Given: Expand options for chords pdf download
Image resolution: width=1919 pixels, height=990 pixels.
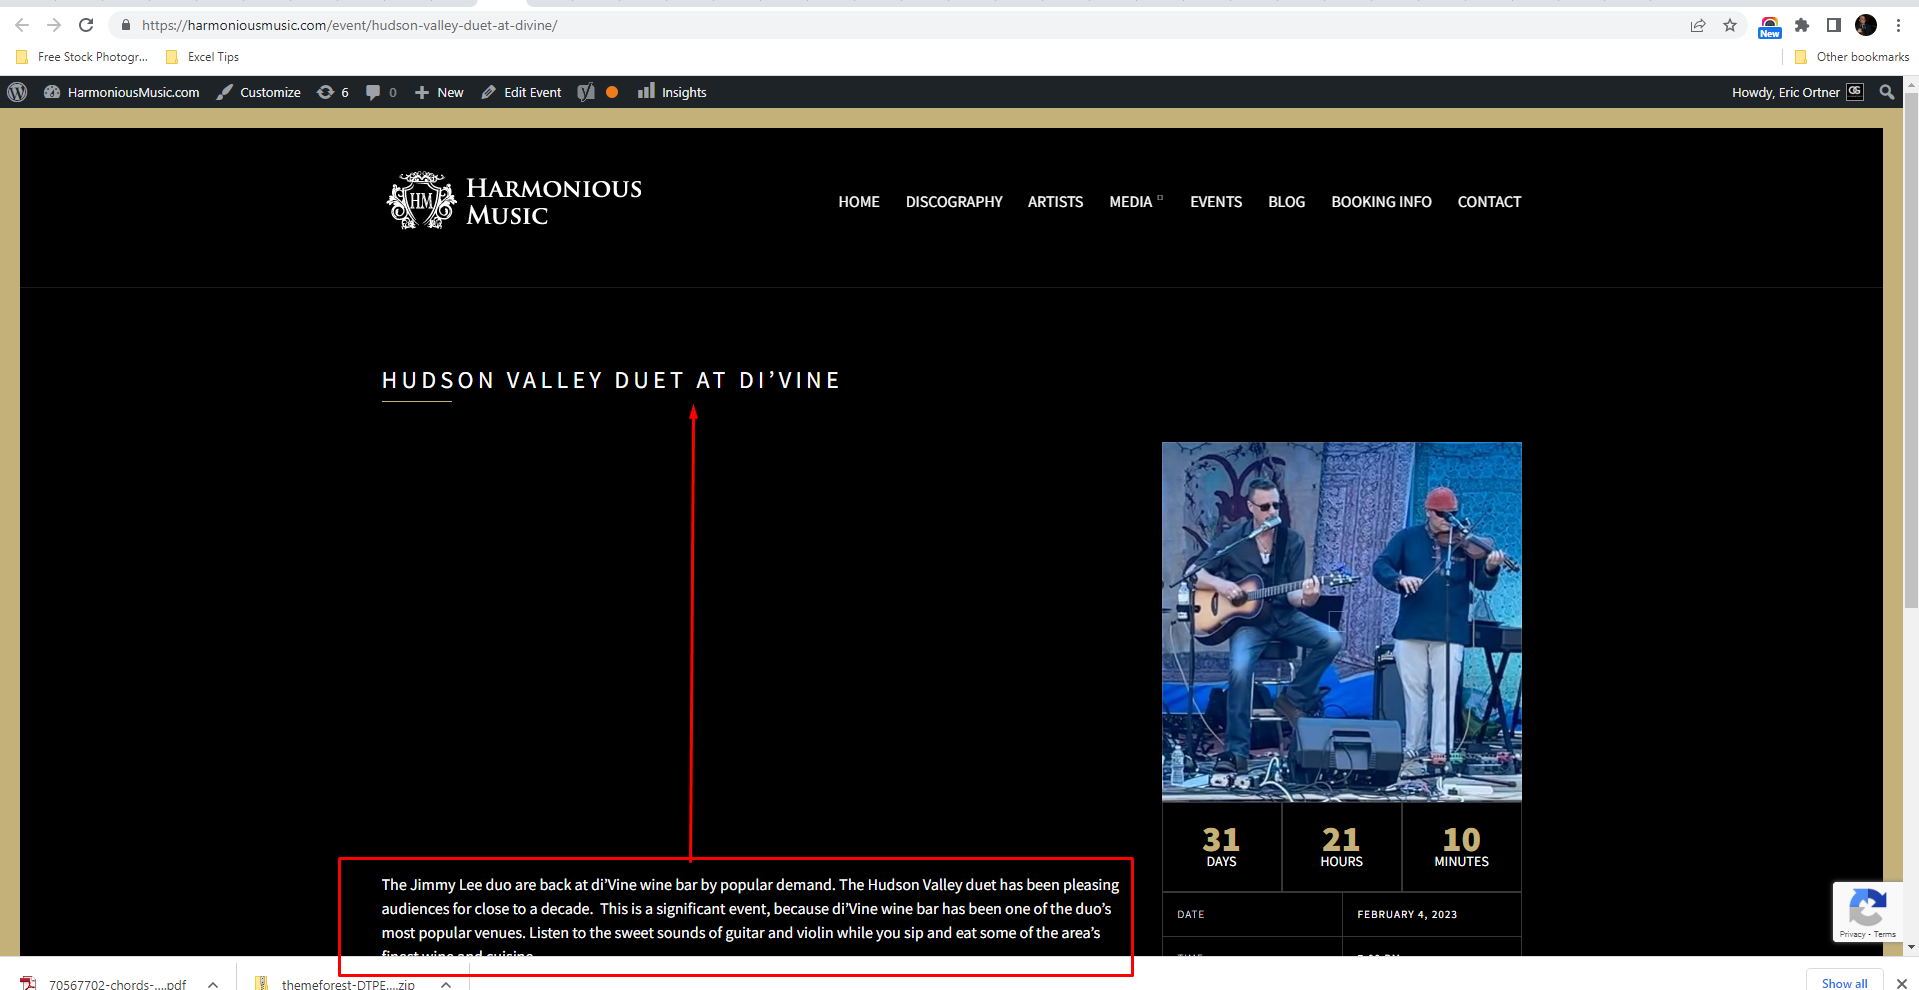Looking at the screenshot, I should click(213, 984).
